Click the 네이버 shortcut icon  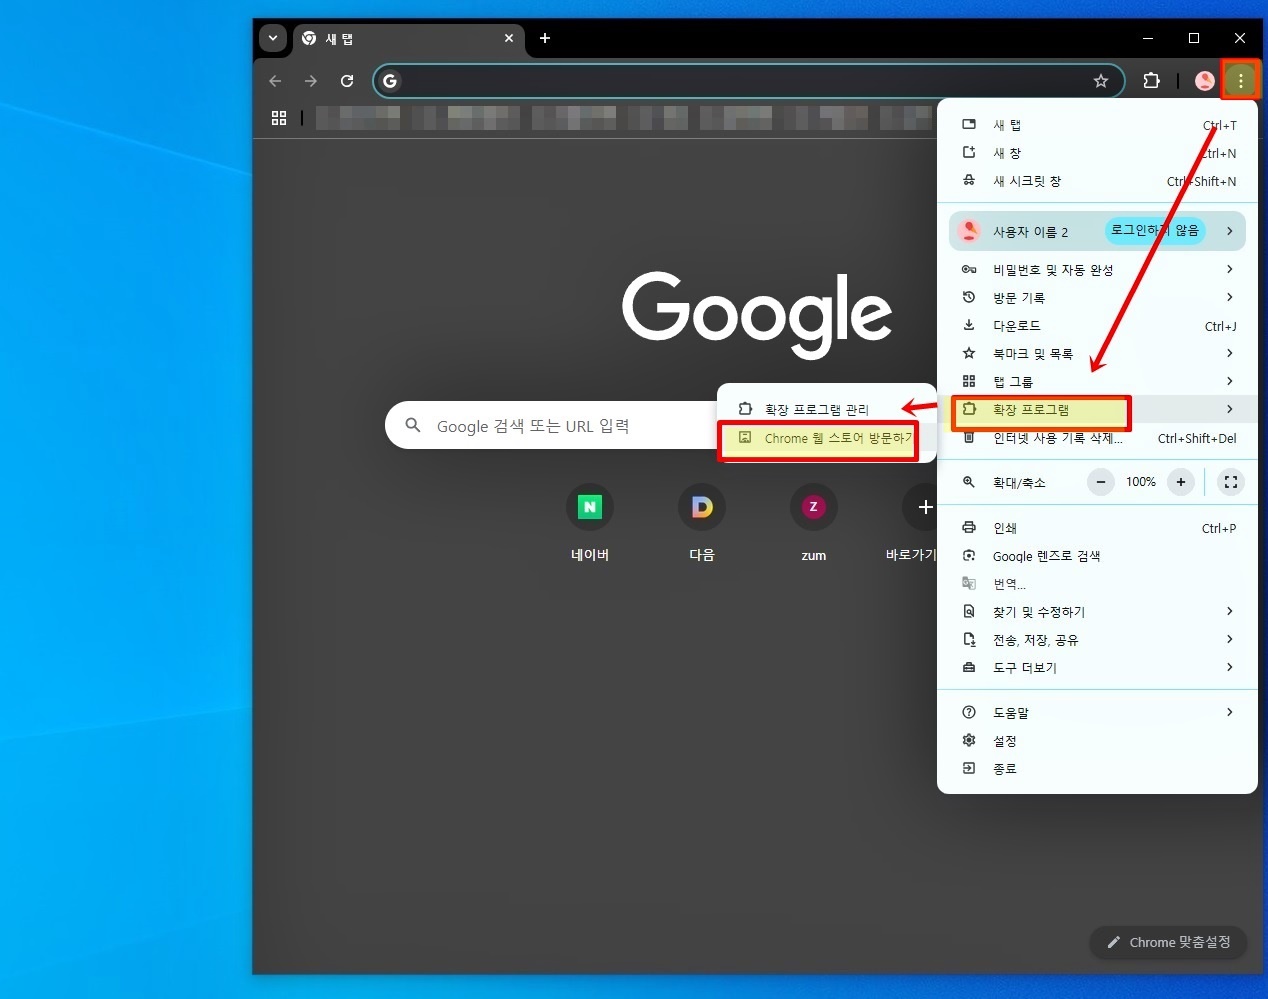tap(590, 507)
